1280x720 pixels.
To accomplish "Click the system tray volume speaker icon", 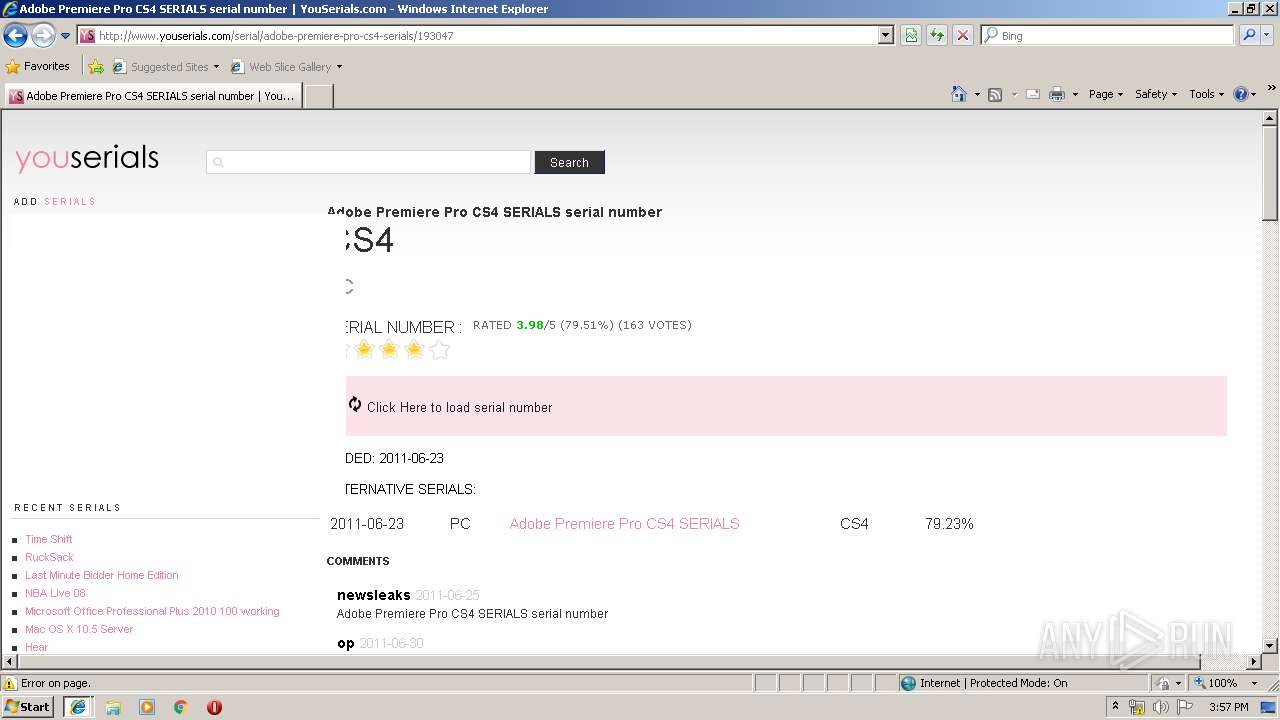I will coord(1161,707).
